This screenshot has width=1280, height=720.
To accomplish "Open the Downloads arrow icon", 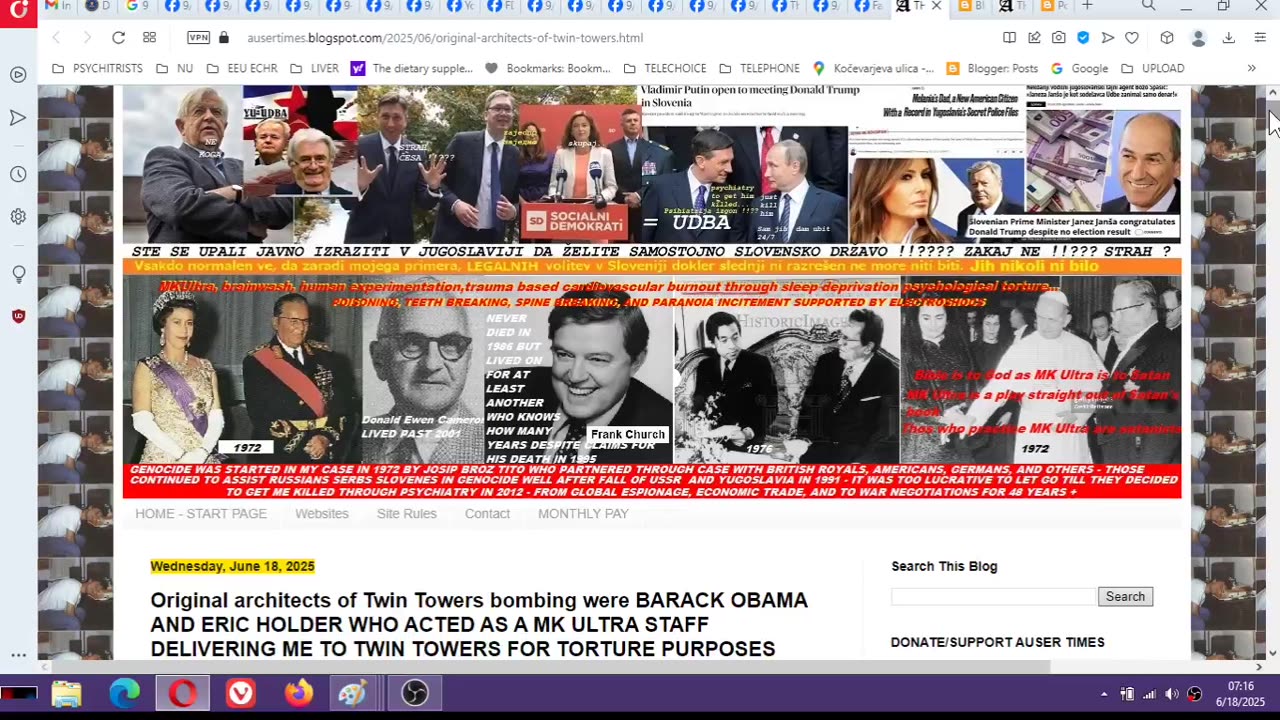I will 1229,38.
